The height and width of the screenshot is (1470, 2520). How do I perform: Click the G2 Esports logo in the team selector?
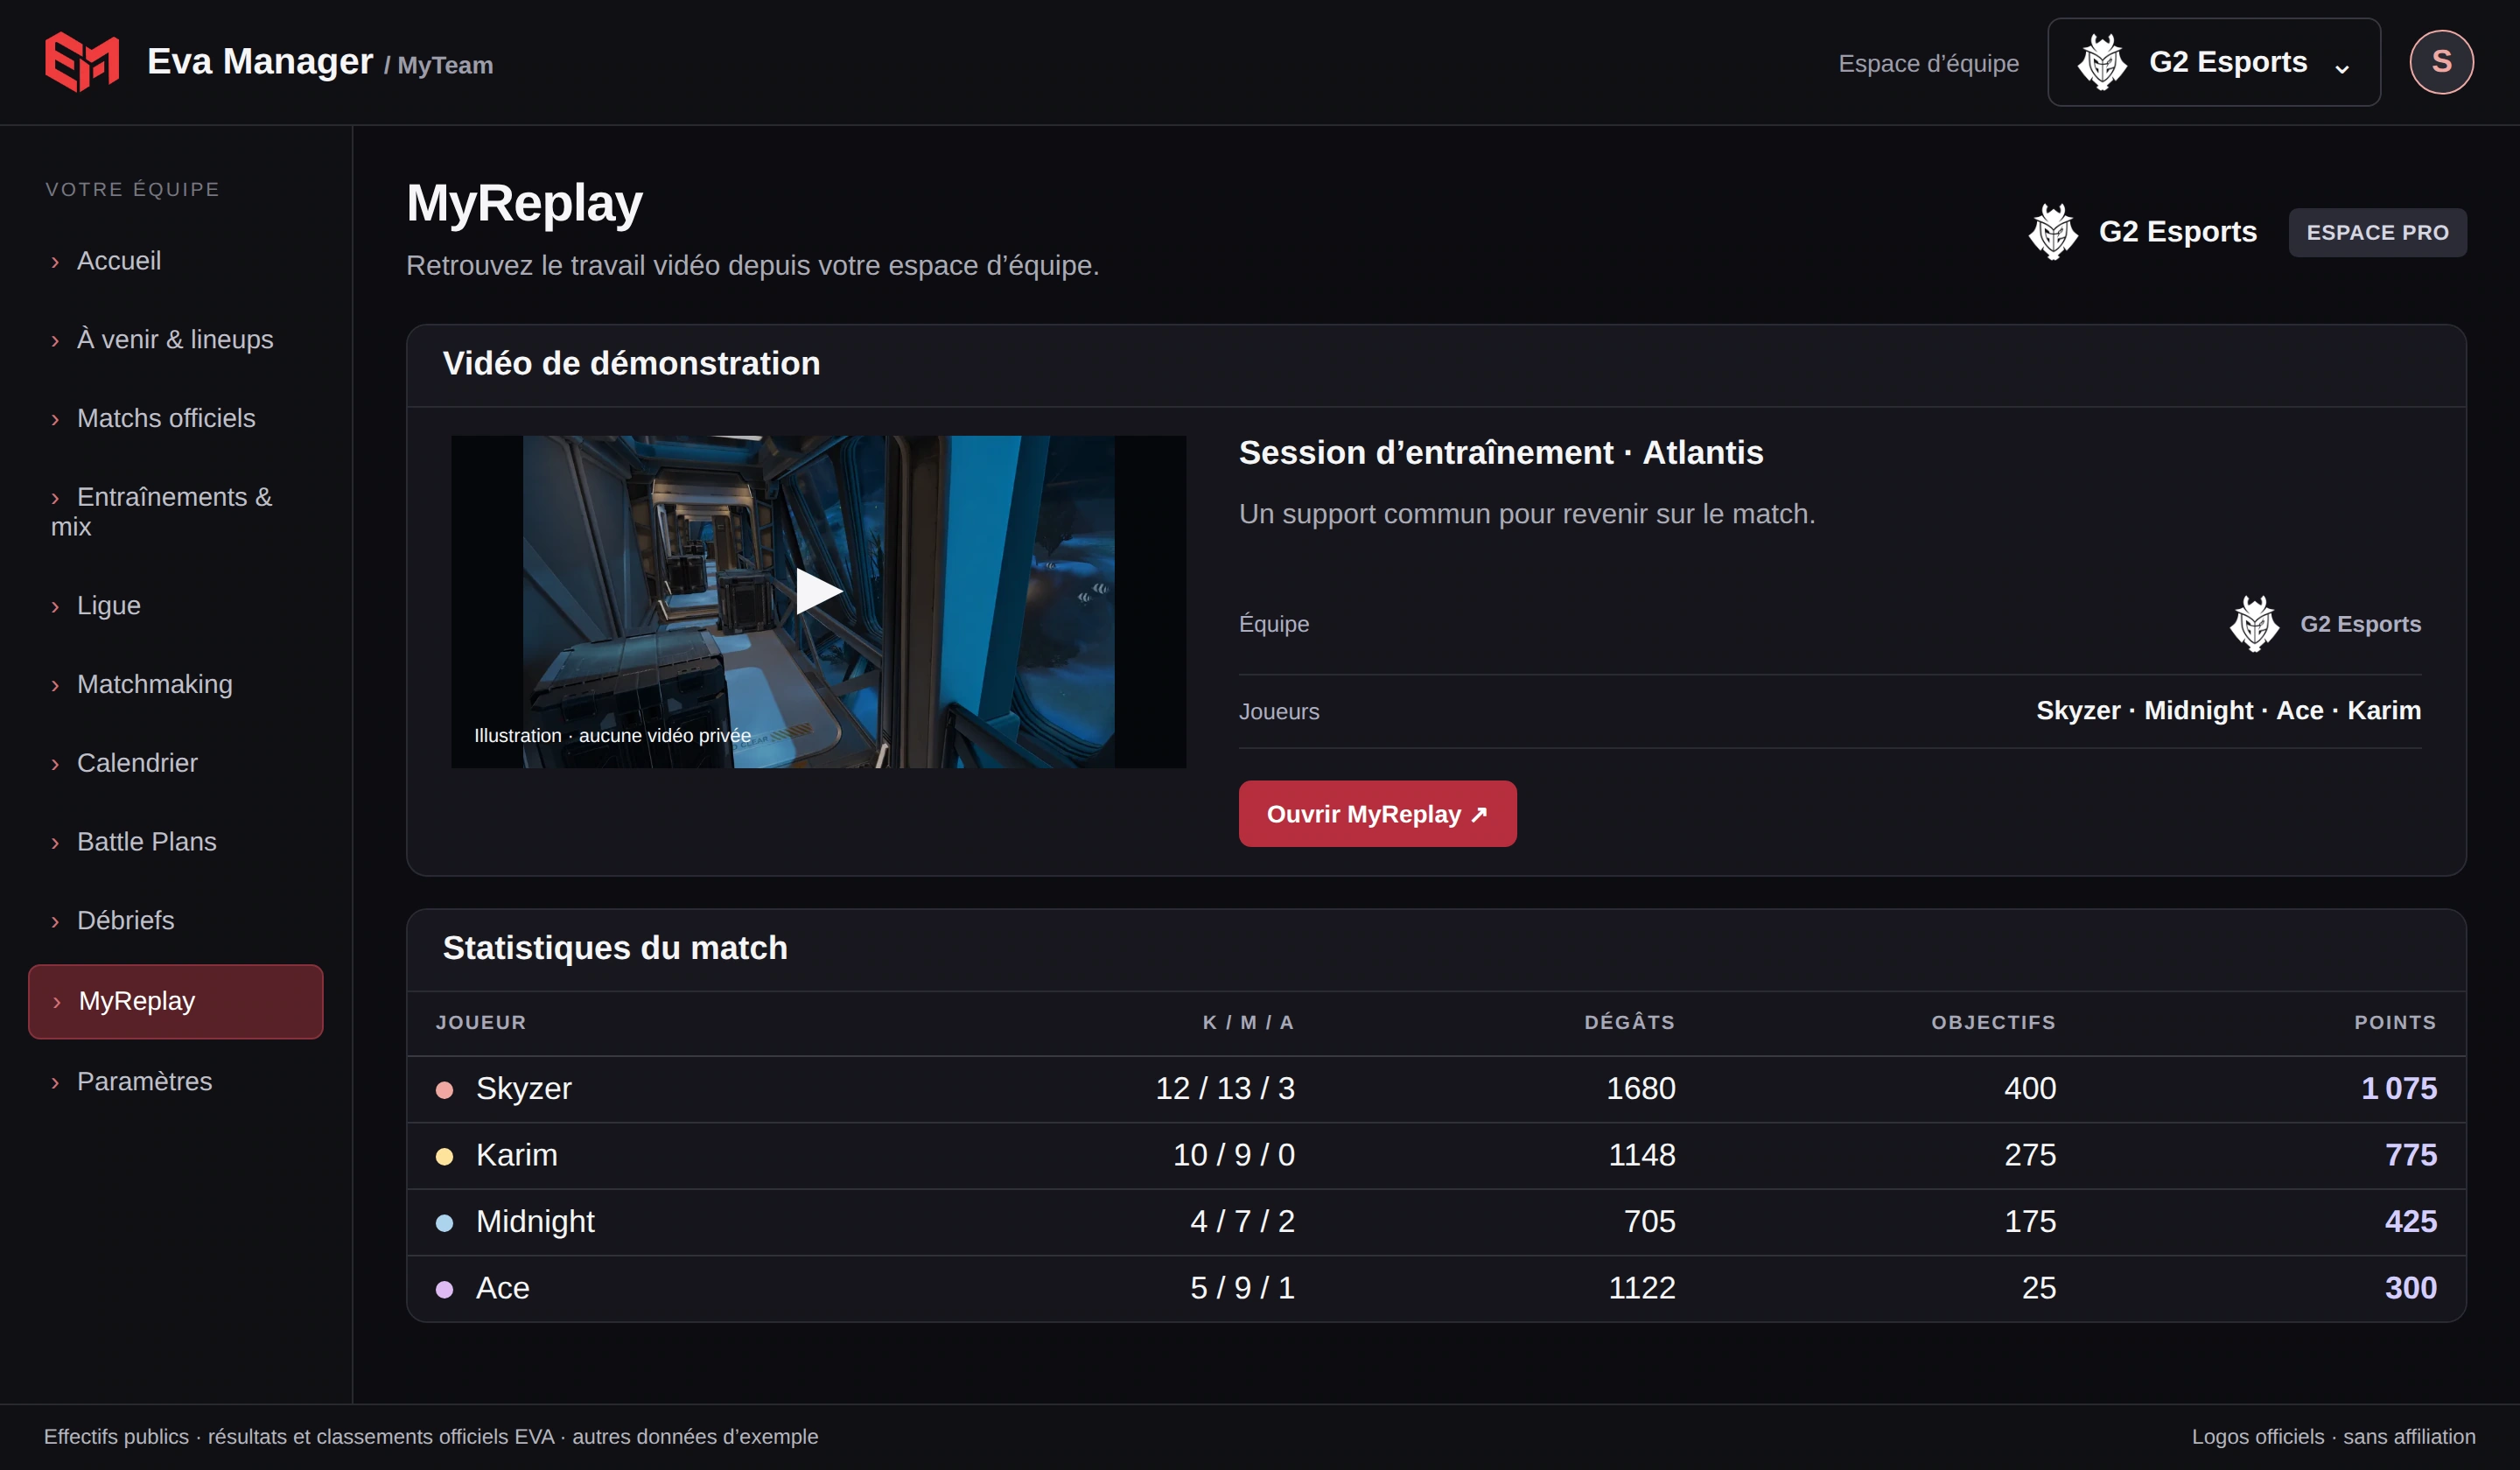[x=2102, y=62]
